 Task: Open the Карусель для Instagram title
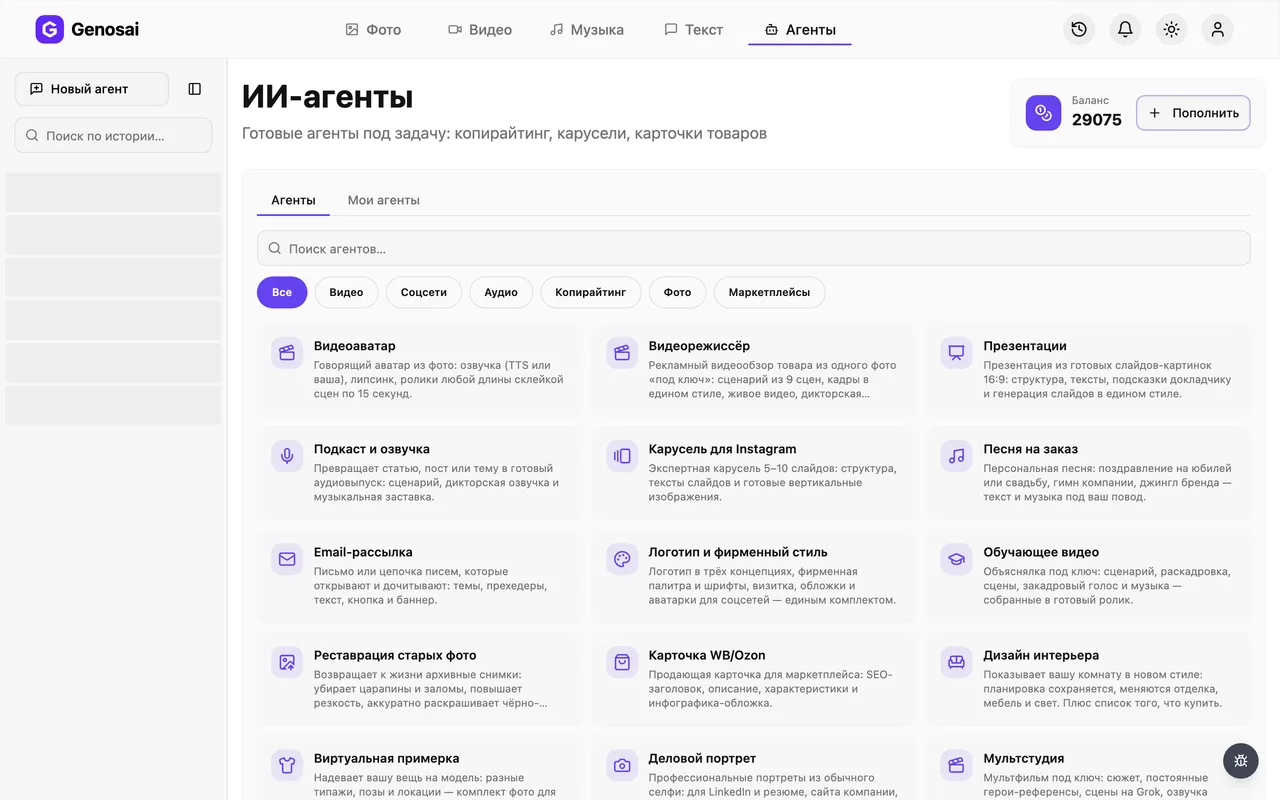[x=722, y=449]
